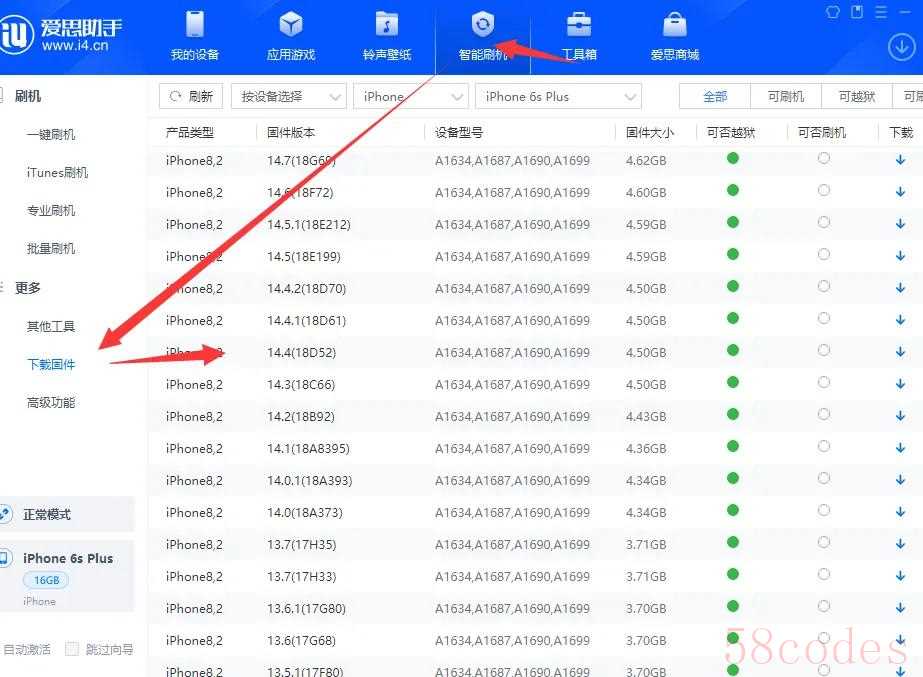
Task: Select 专业刷机 in sidebar
Action: (51, 211)
